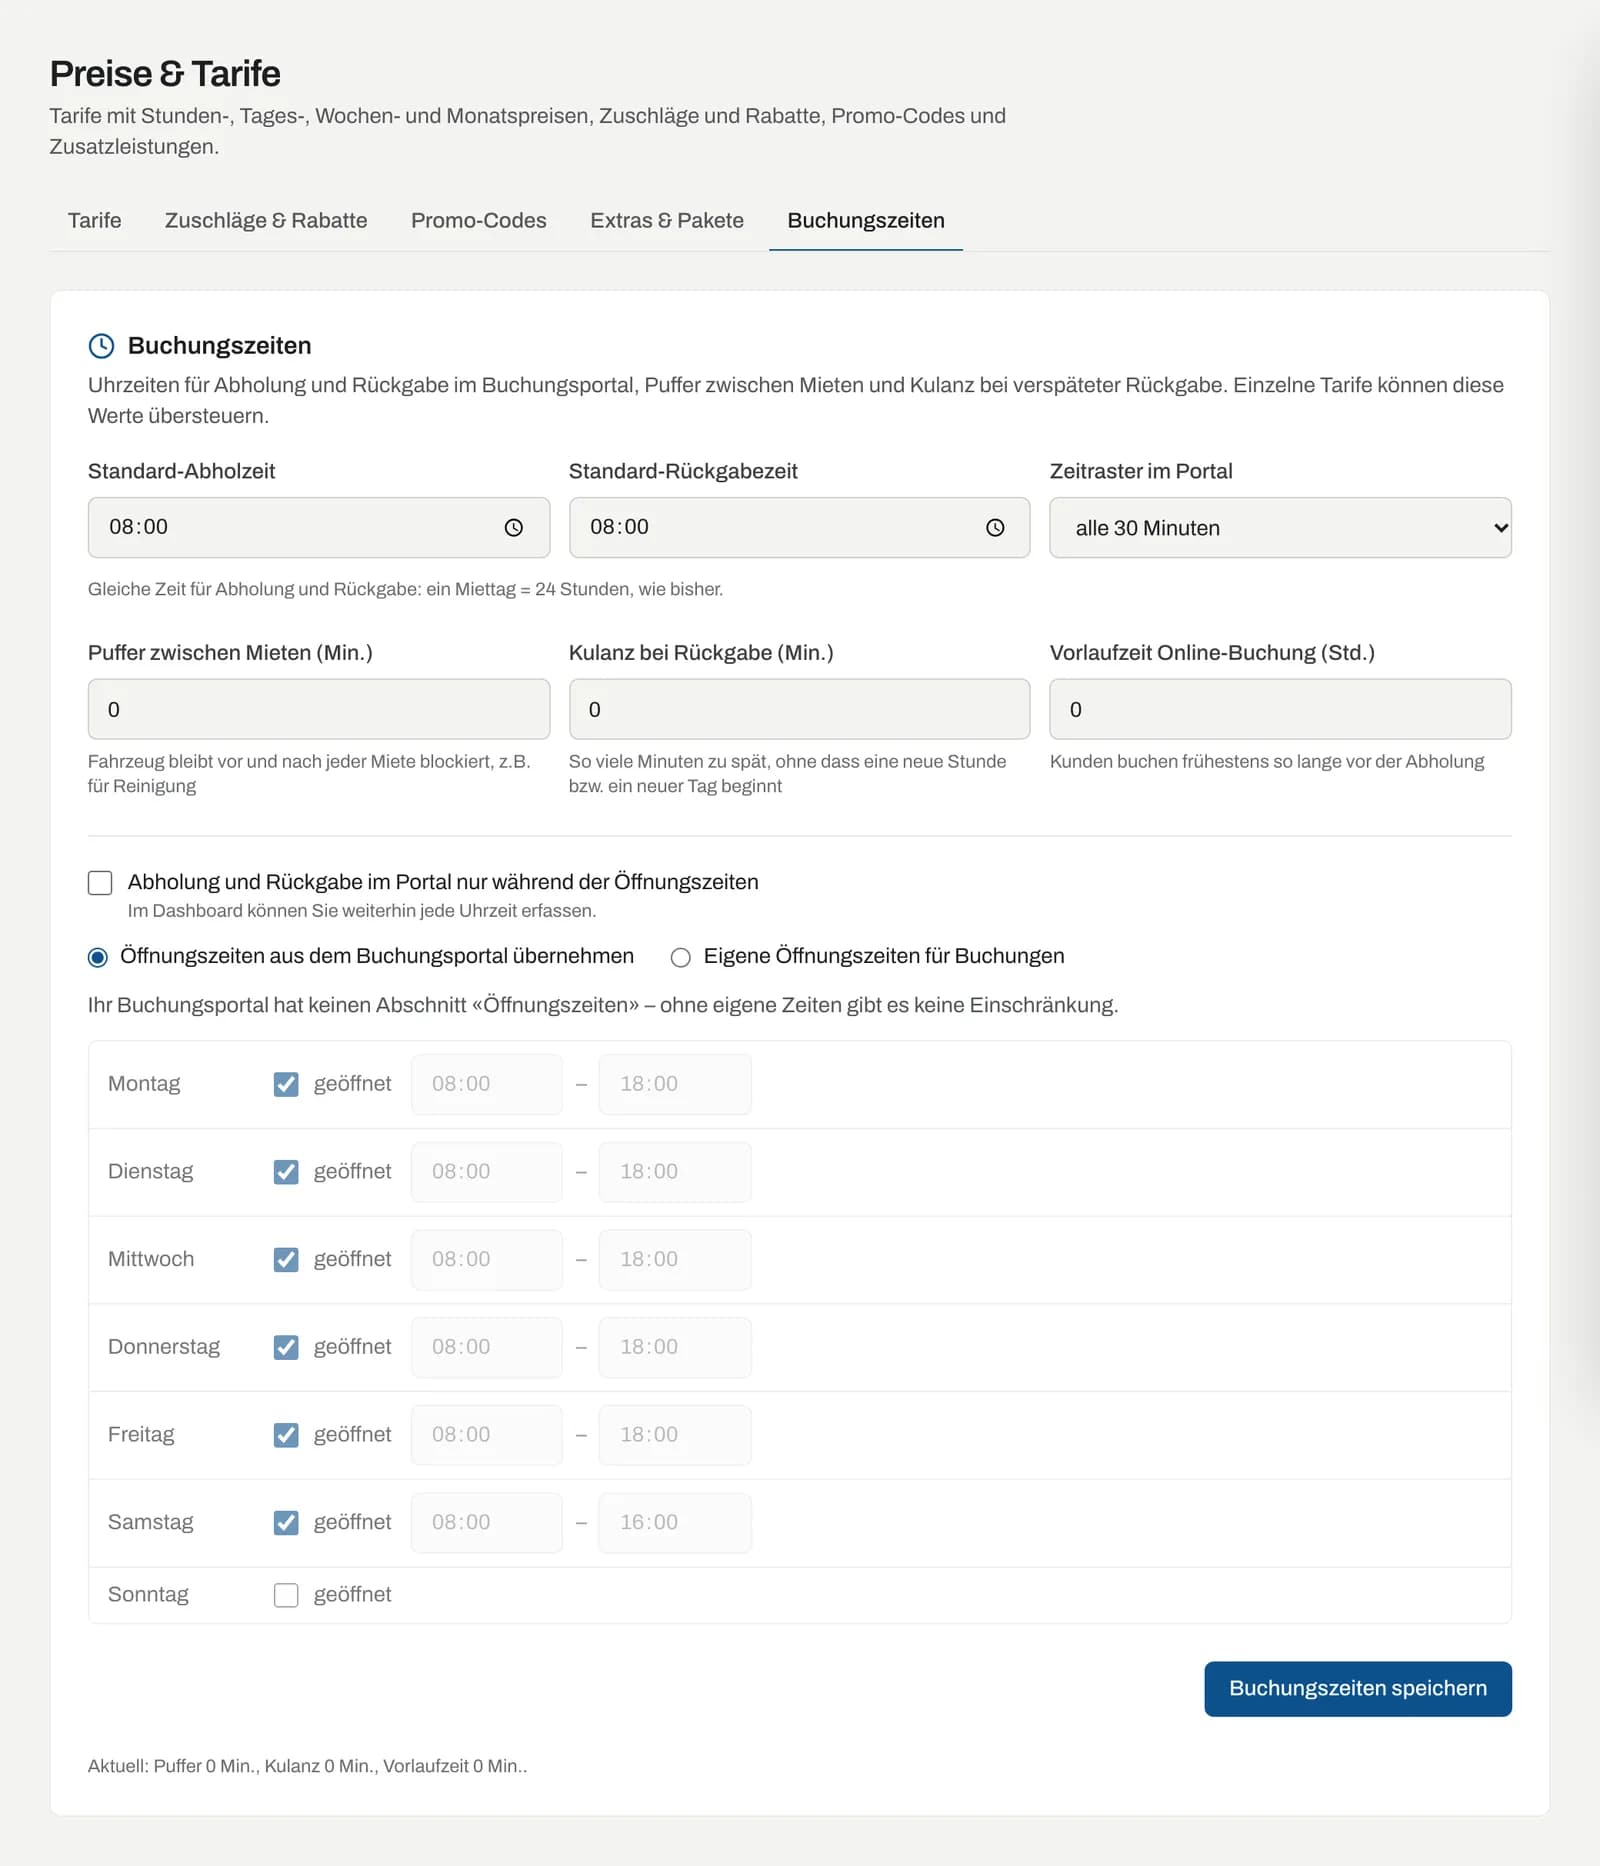This screenshot has width=1600, height=1866.
Task: Focus the Vorlaufzeit Online-Buchung input
Action: [1280, 709]
